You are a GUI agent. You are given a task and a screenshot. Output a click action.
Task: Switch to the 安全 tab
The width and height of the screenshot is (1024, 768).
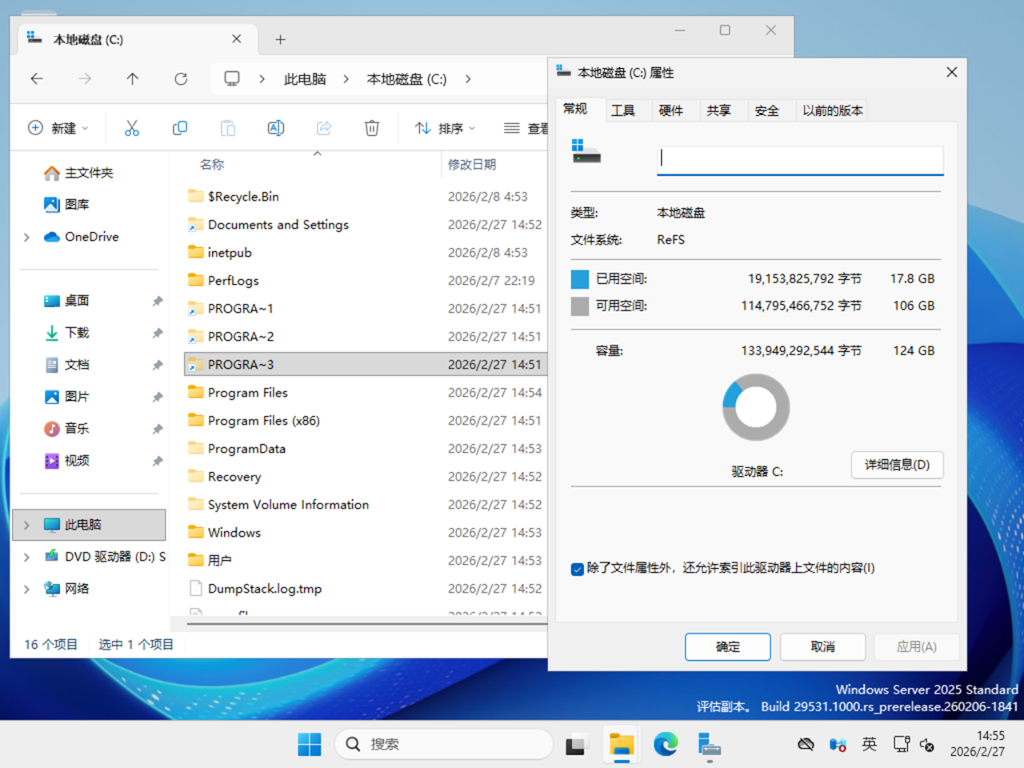pos(767,111)
